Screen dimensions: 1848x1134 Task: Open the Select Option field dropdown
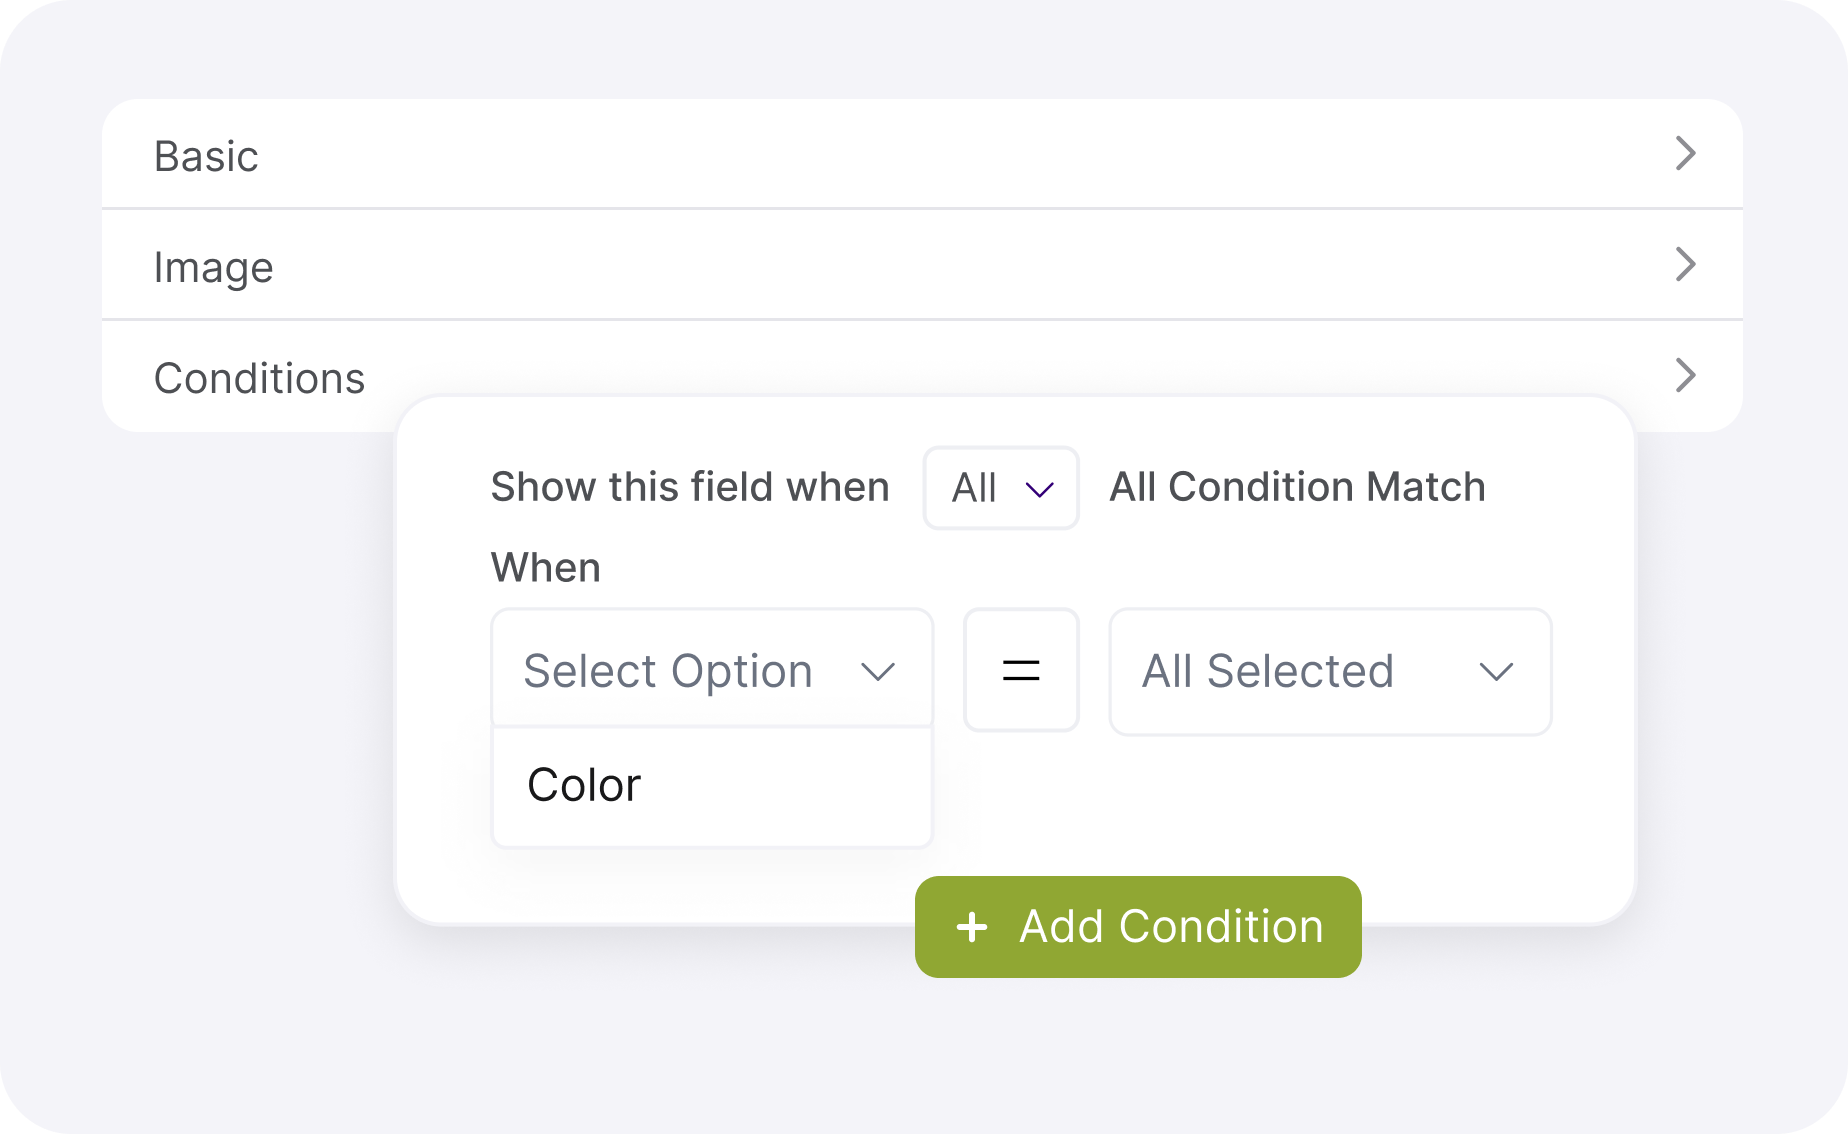(x=711, y=671)
